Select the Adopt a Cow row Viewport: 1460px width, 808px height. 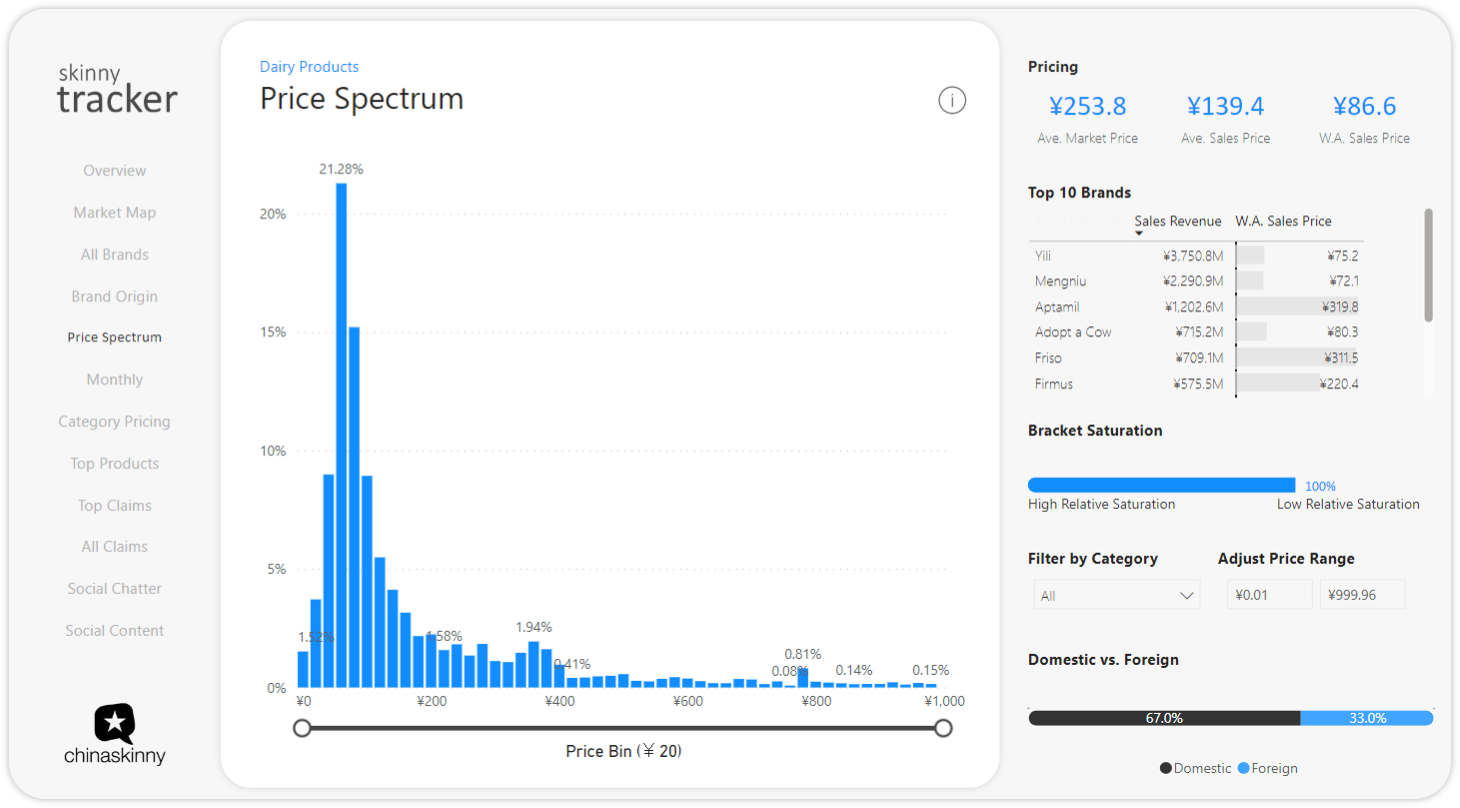1196,332
